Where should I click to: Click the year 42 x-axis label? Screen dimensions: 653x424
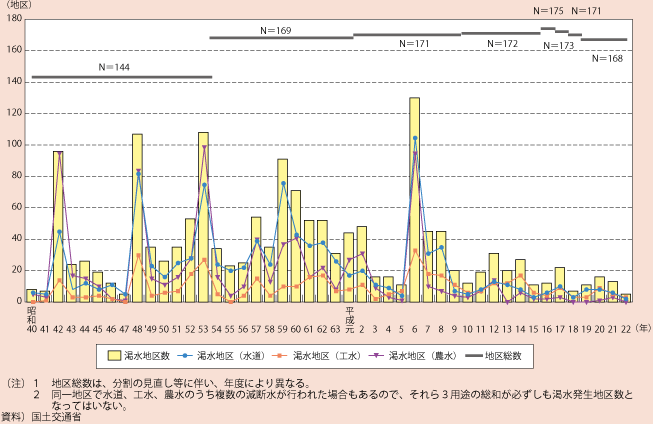tap(58, 329)
